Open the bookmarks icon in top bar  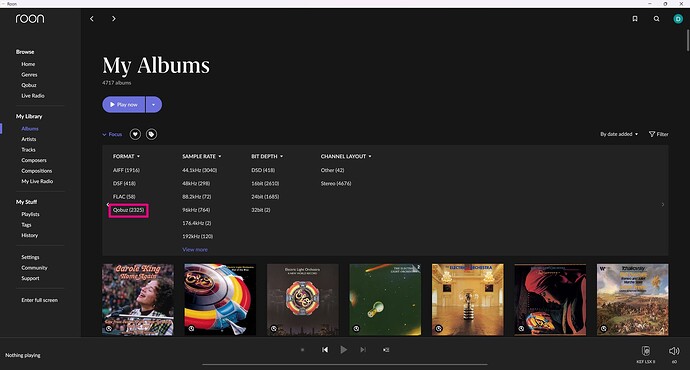click(635, 18)
